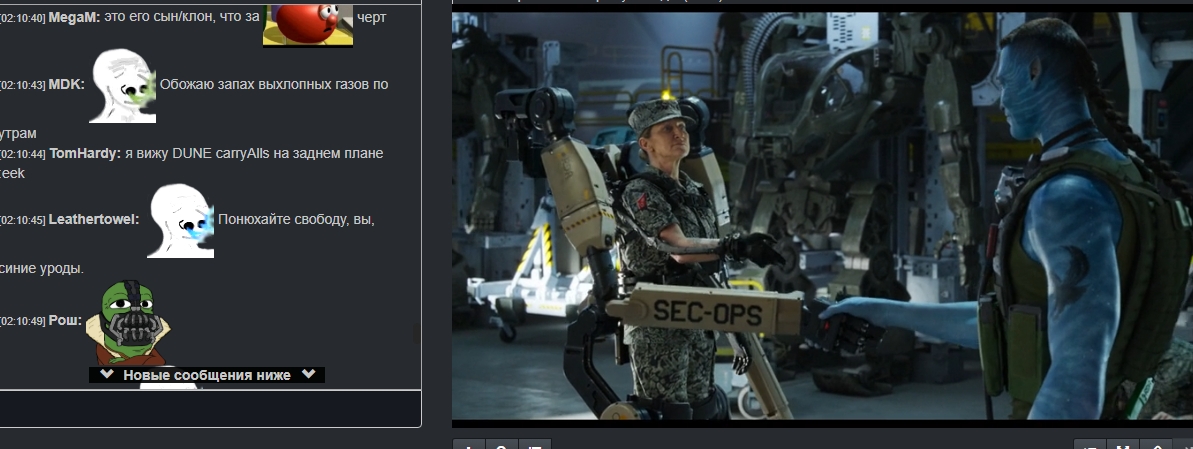
Task: Select the username TomHardy in chat
Action: pyautogui.click(x=85, y=154)
